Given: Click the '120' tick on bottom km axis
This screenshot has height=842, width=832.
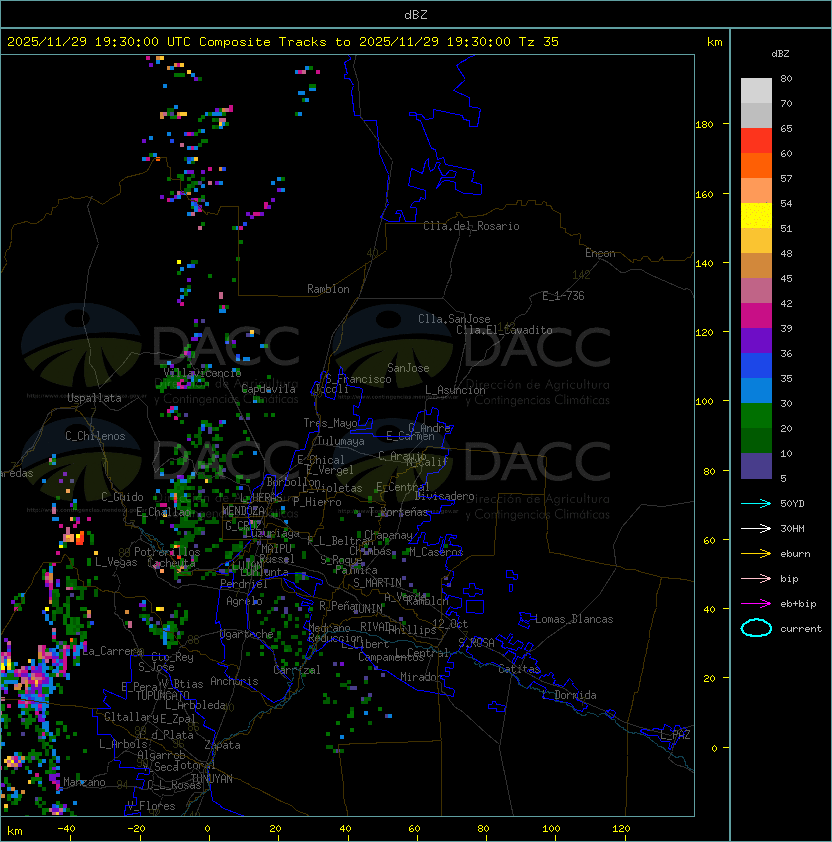Looking at the screenshot, I should coord(621,829).
